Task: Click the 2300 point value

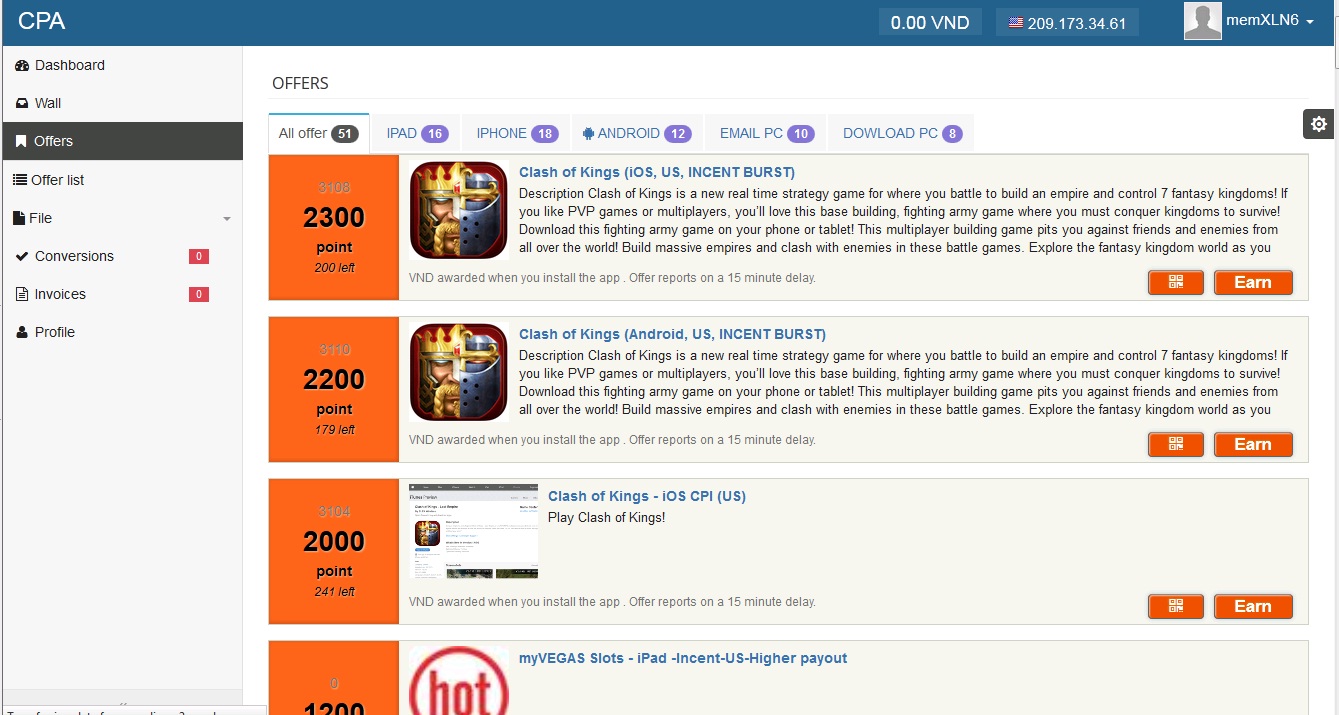Action: coord(334,217)
